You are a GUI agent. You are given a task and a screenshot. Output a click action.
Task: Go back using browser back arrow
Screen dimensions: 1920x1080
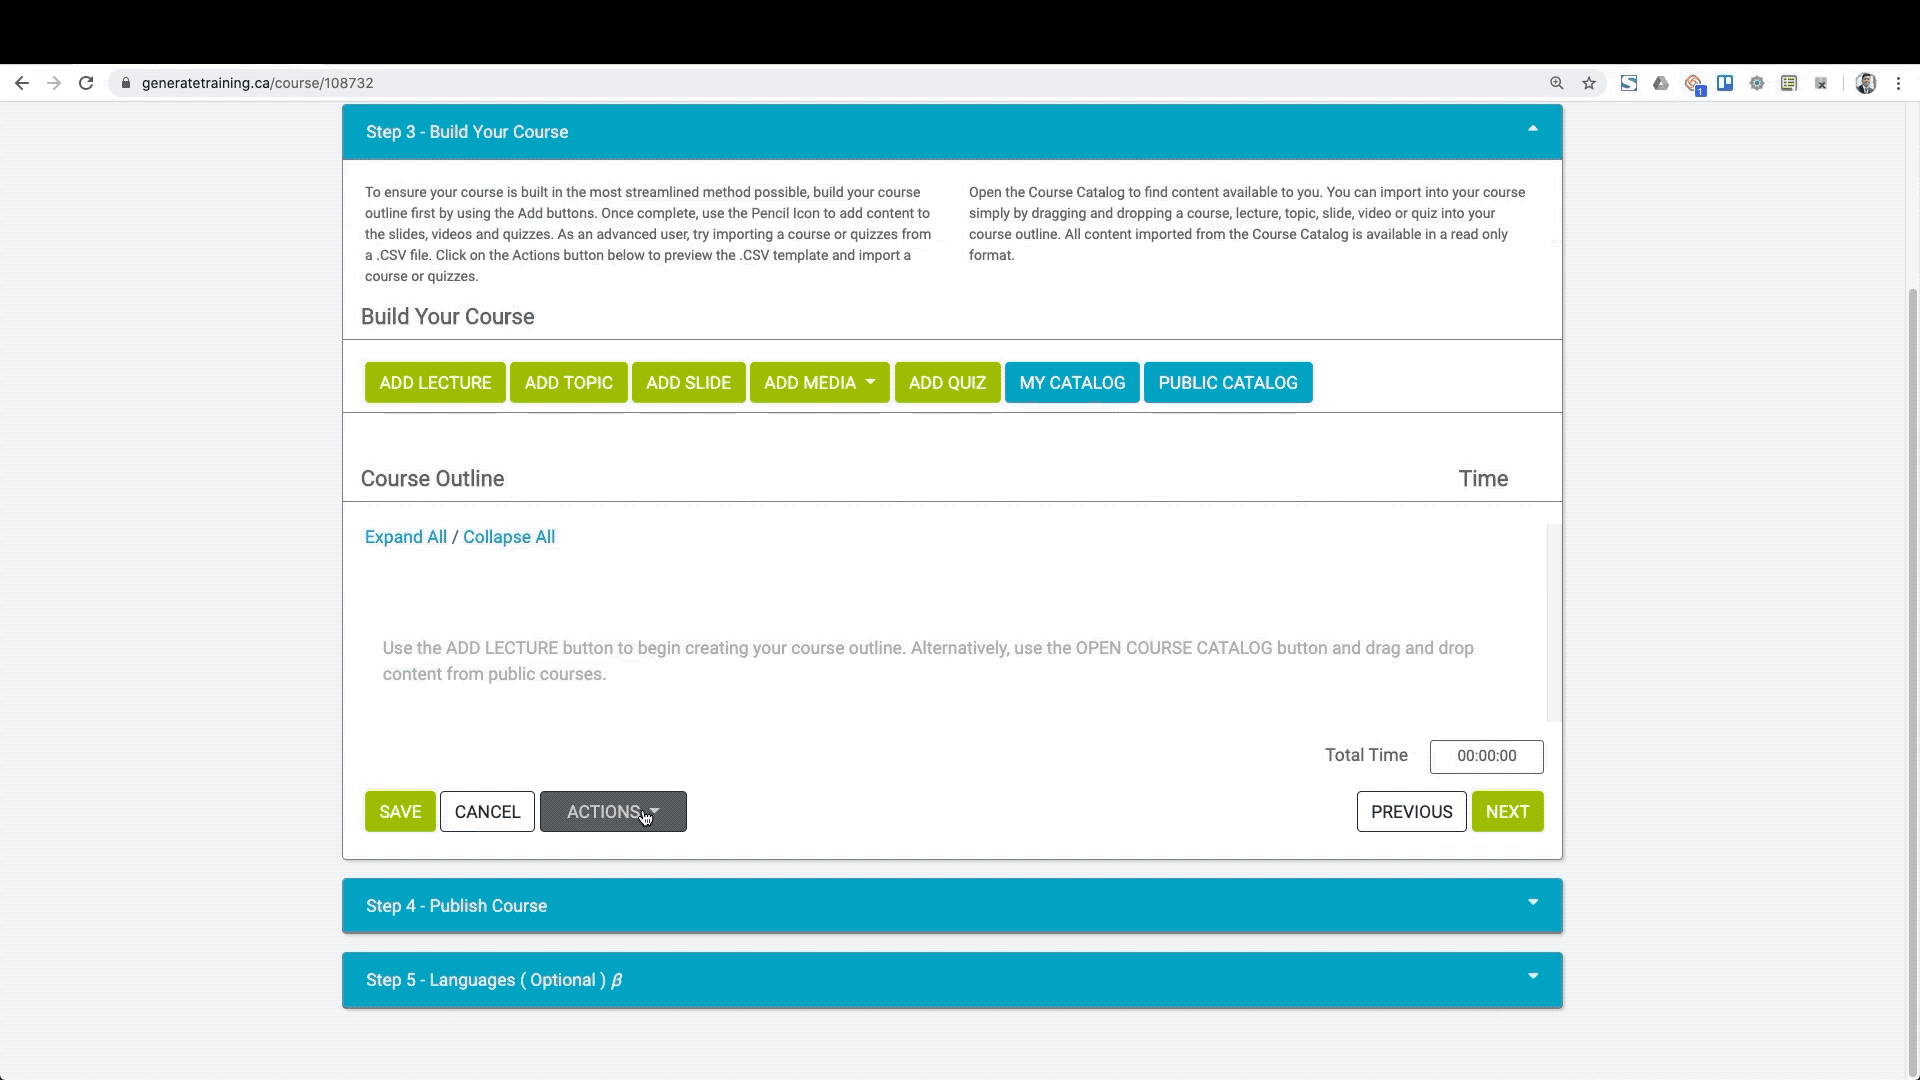click(22, 83)
